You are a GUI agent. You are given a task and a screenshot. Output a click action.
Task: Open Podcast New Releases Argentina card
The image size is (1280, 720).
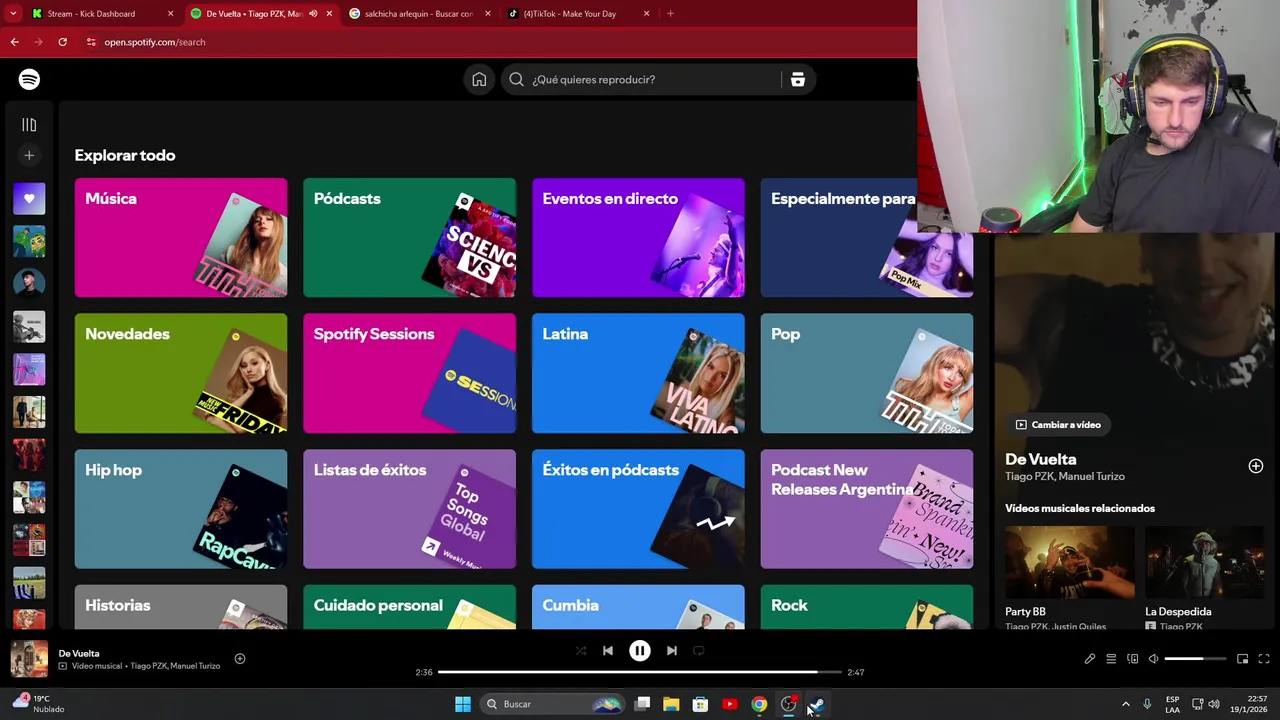tap(867, 509)
